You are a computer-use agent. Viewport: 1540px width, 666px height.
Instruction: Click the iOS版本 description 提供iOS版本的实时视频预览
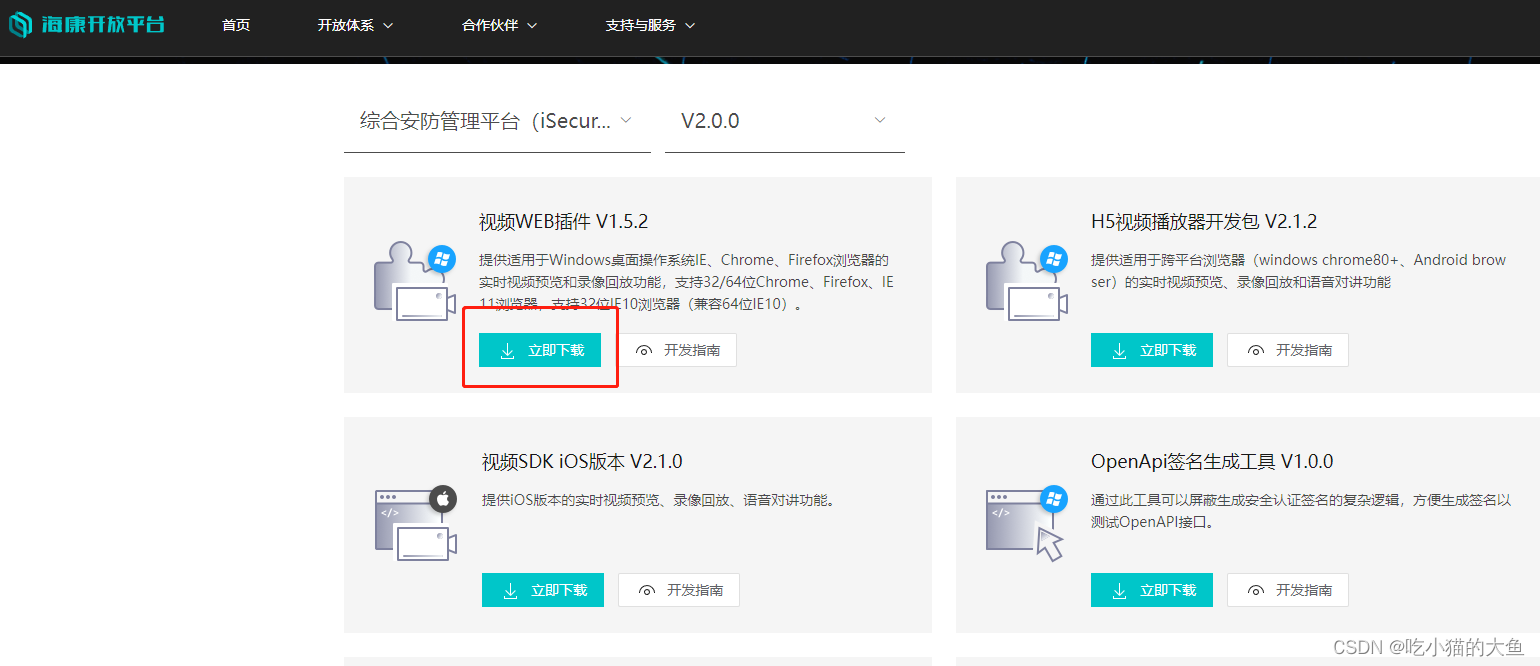658,500
